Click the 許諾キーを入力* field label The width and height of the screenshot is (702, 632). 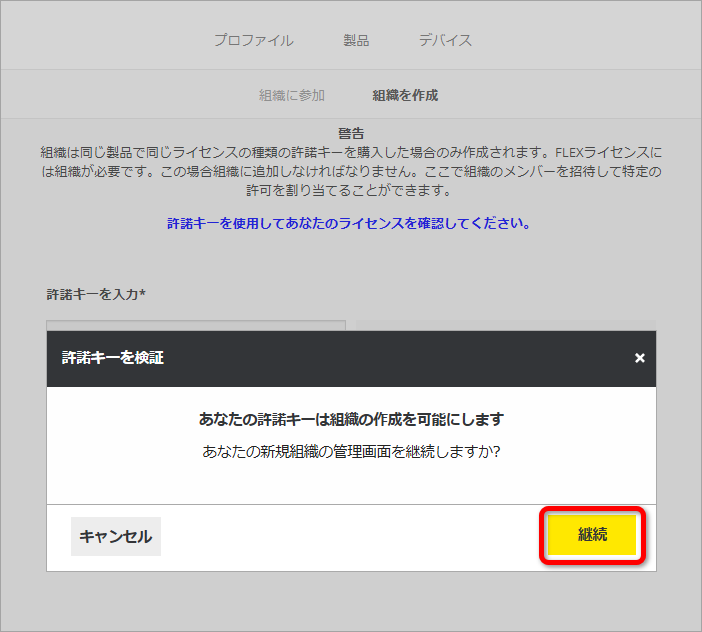pos(96,294)
